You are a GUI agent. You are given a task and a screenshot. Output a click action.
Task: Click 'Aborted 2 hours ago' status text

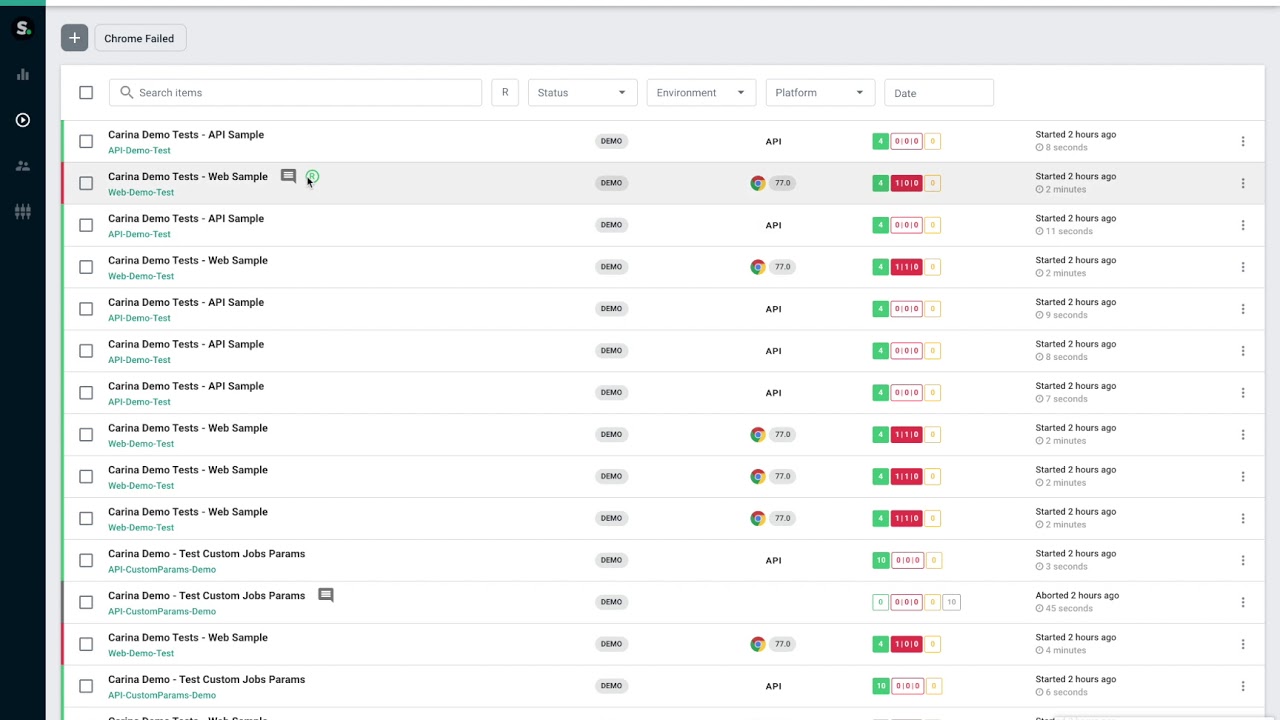pos(1077,595)
